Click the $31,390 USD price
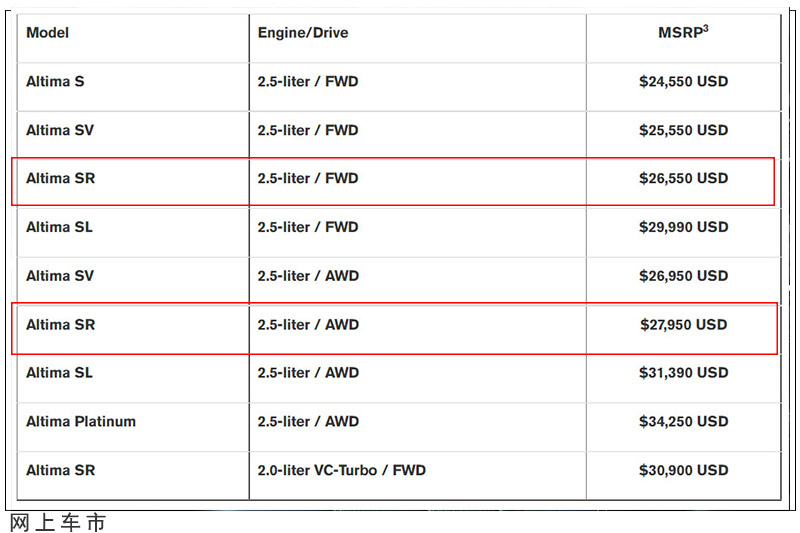800x533 pixels. [684, 373]
